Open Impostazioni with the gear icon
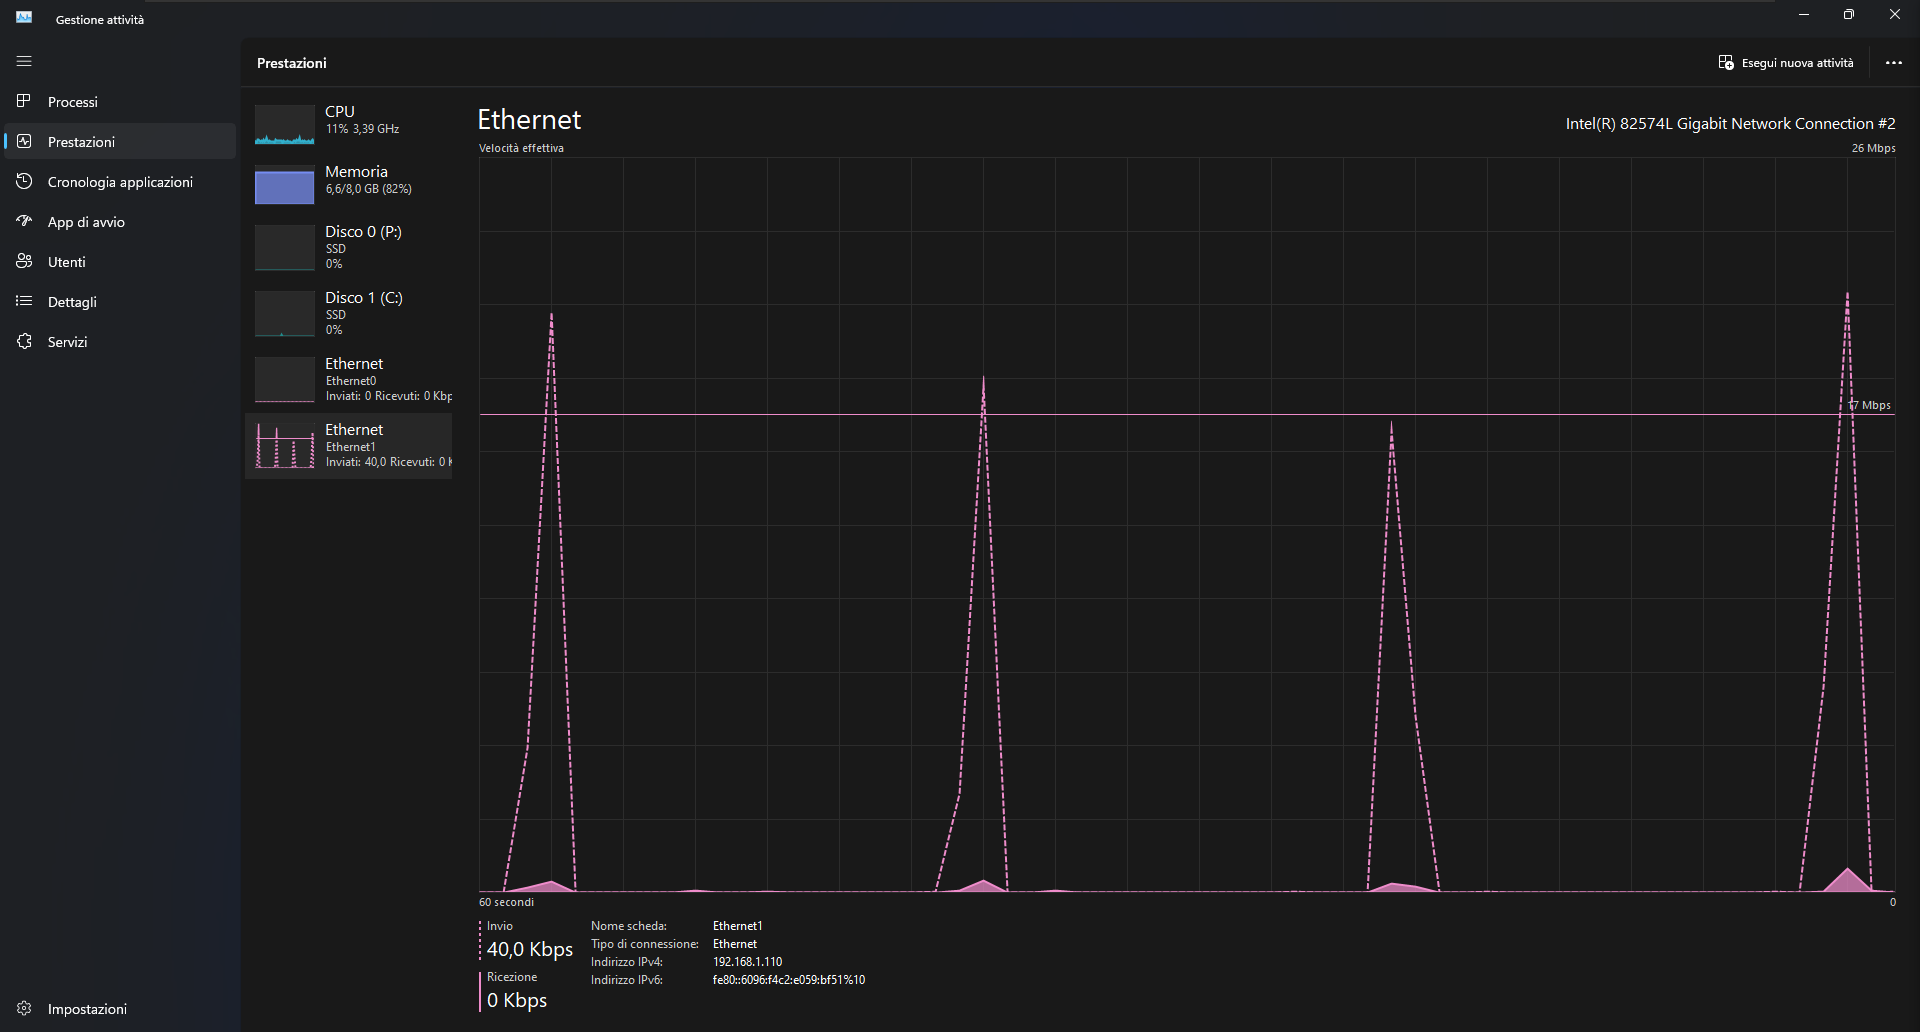 tap(24, 1008)
